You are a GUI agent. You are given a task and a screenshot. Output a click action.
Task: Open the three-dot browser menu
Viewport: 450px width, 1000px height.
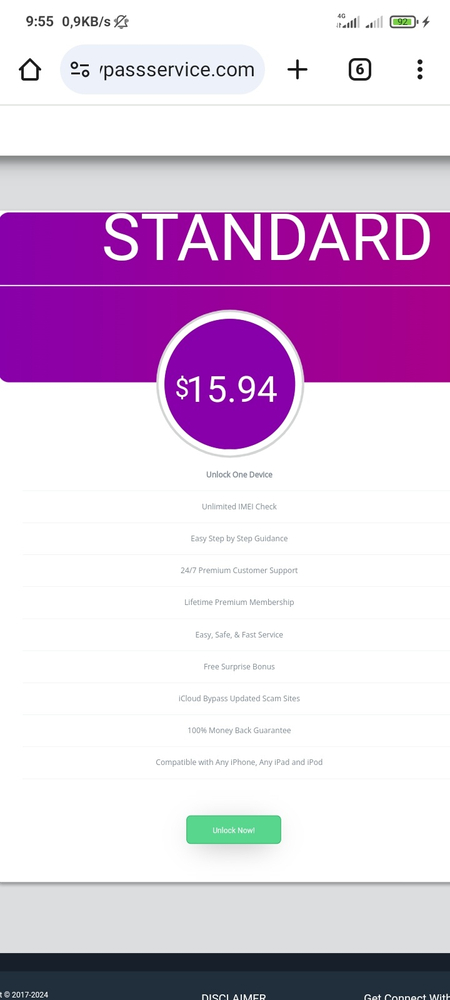pyautogui.click(x=419, y=70)
